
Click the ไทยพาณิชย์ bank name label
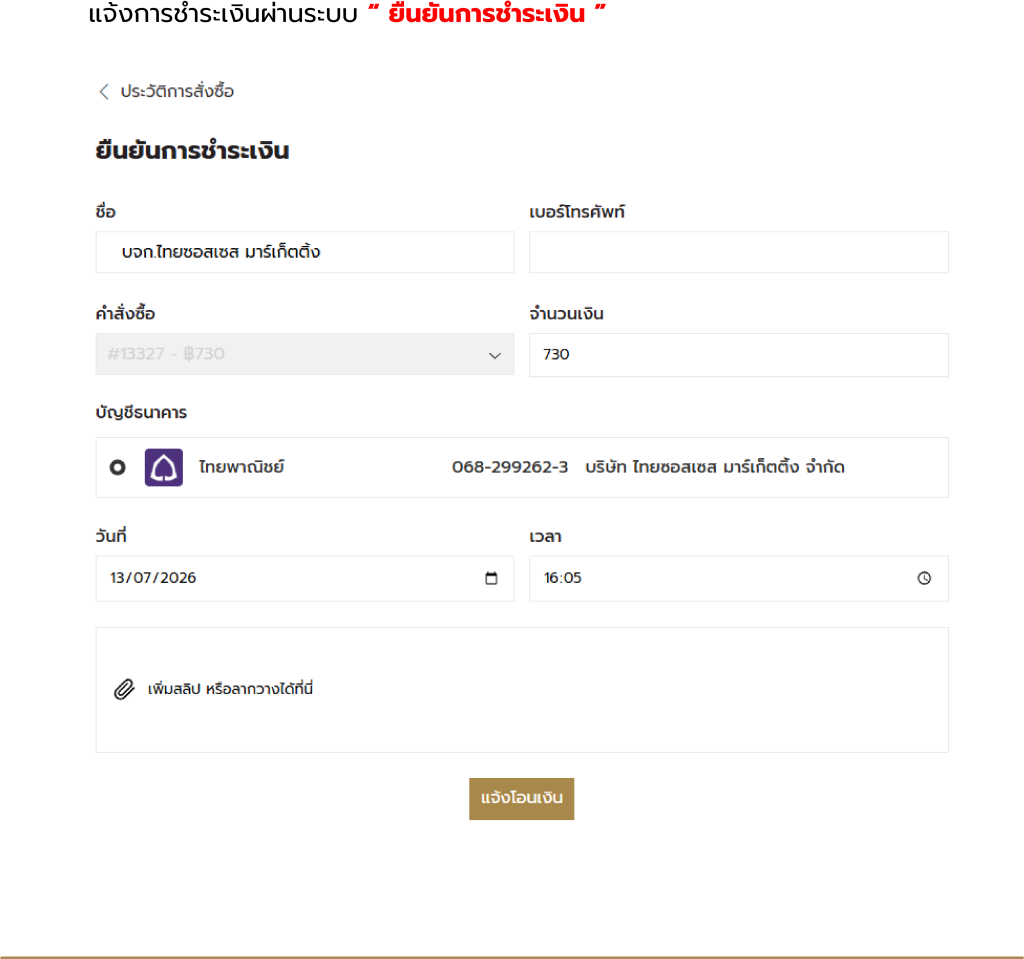coord(242,467)
